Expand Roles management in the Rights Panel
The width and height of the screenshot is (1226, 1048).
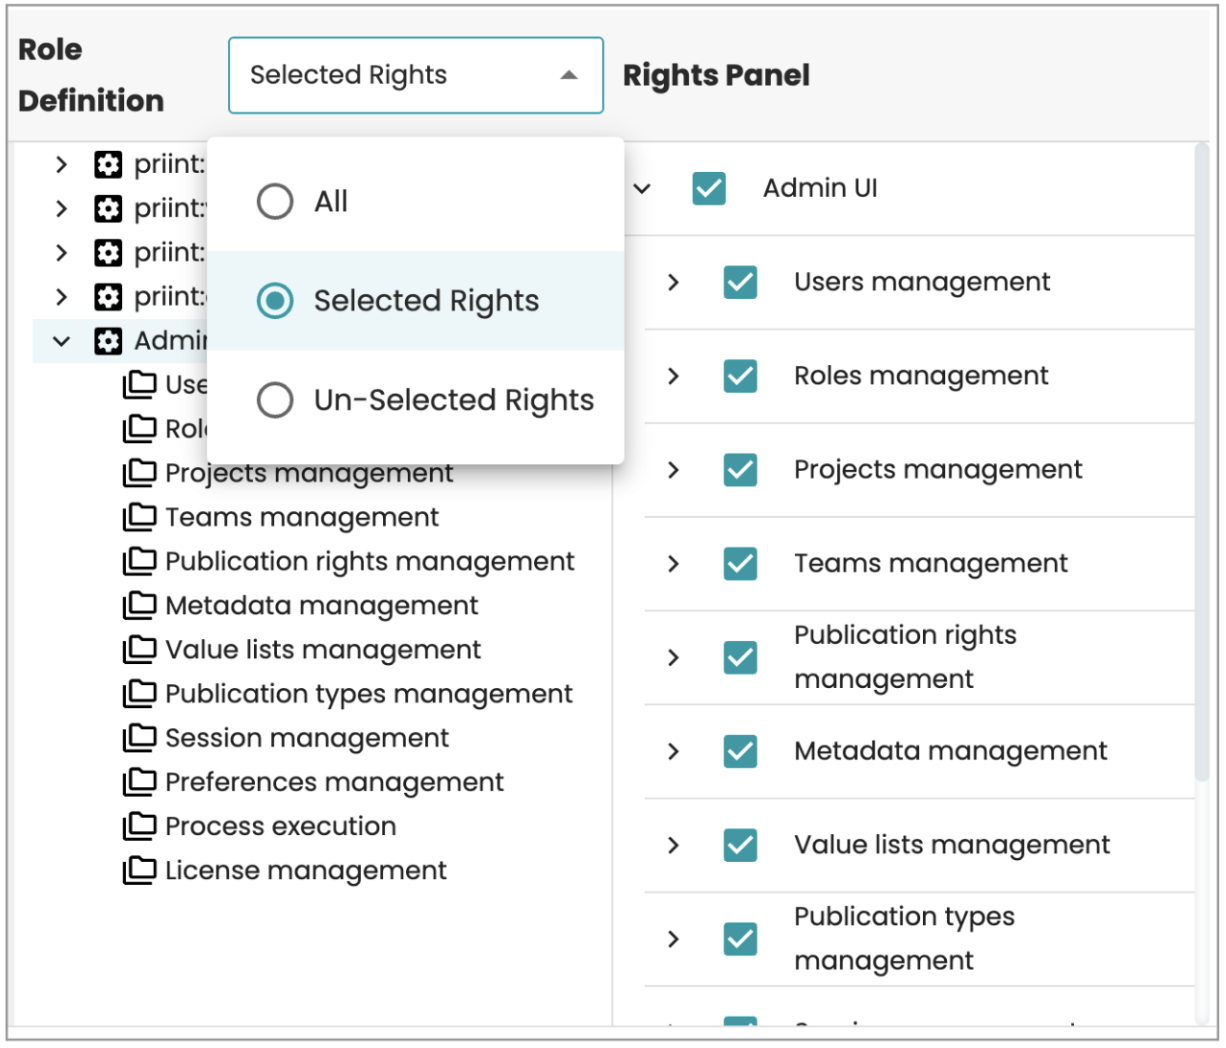click(671, 376)
